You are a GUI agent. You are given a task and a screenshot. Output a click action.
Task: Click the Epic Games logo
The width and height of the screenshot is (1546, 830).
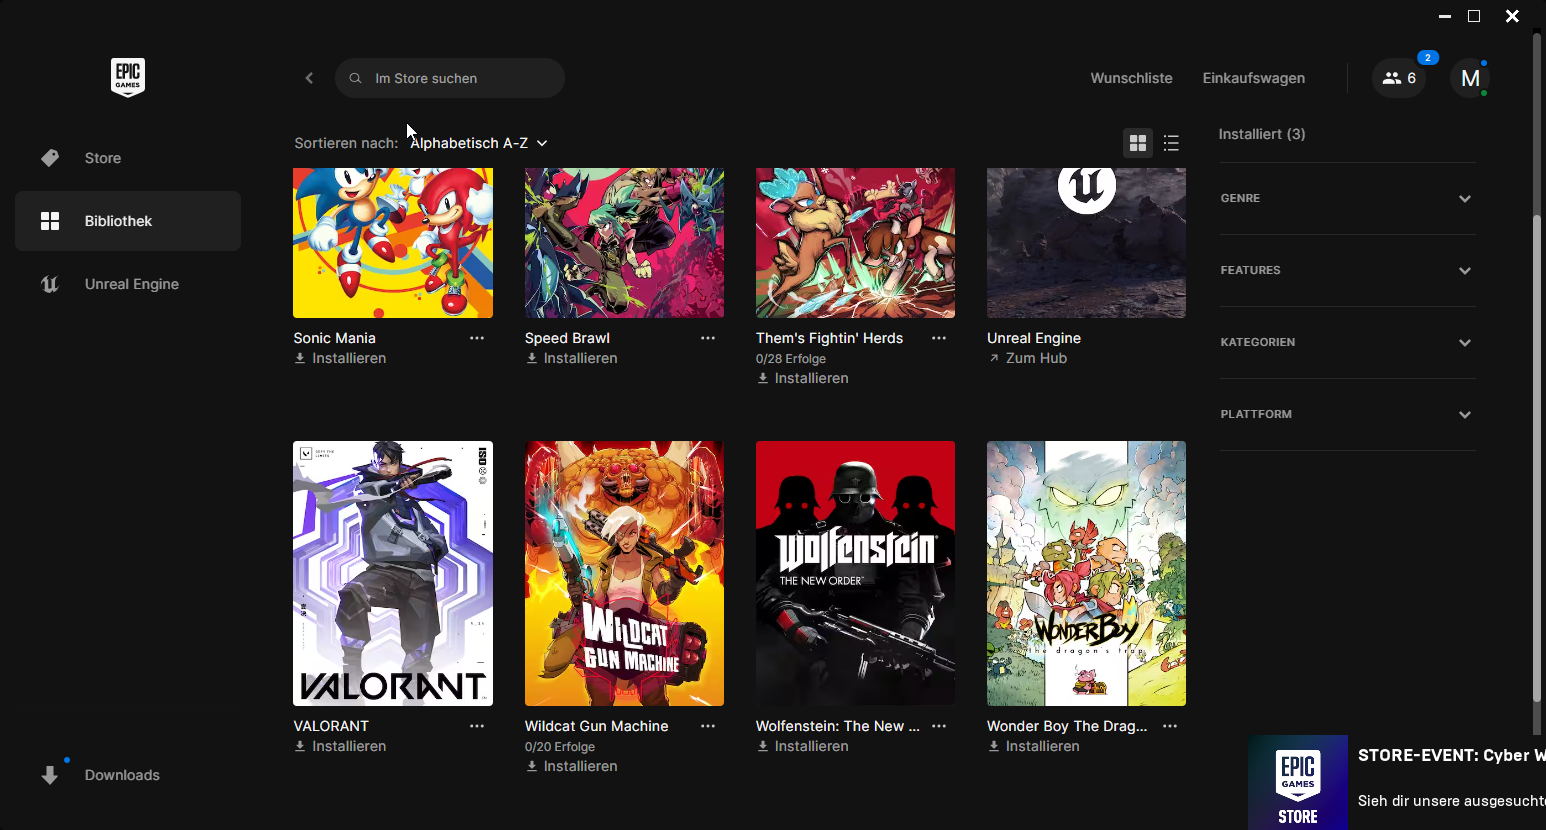127,77
